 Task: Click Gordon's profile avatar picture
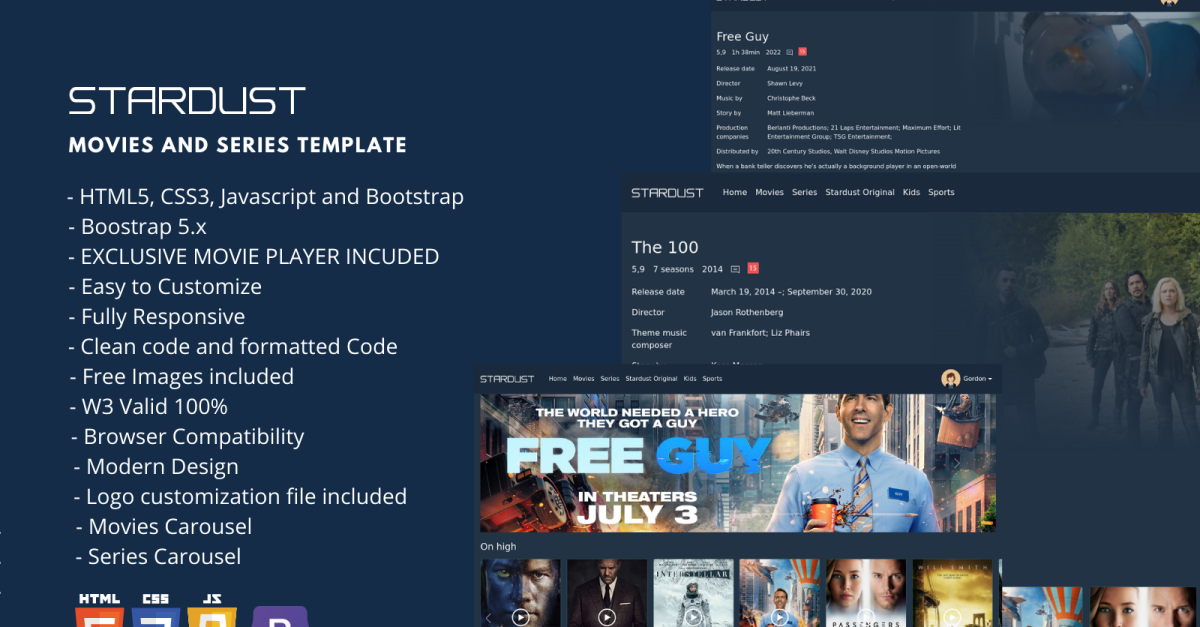point(950,379)
